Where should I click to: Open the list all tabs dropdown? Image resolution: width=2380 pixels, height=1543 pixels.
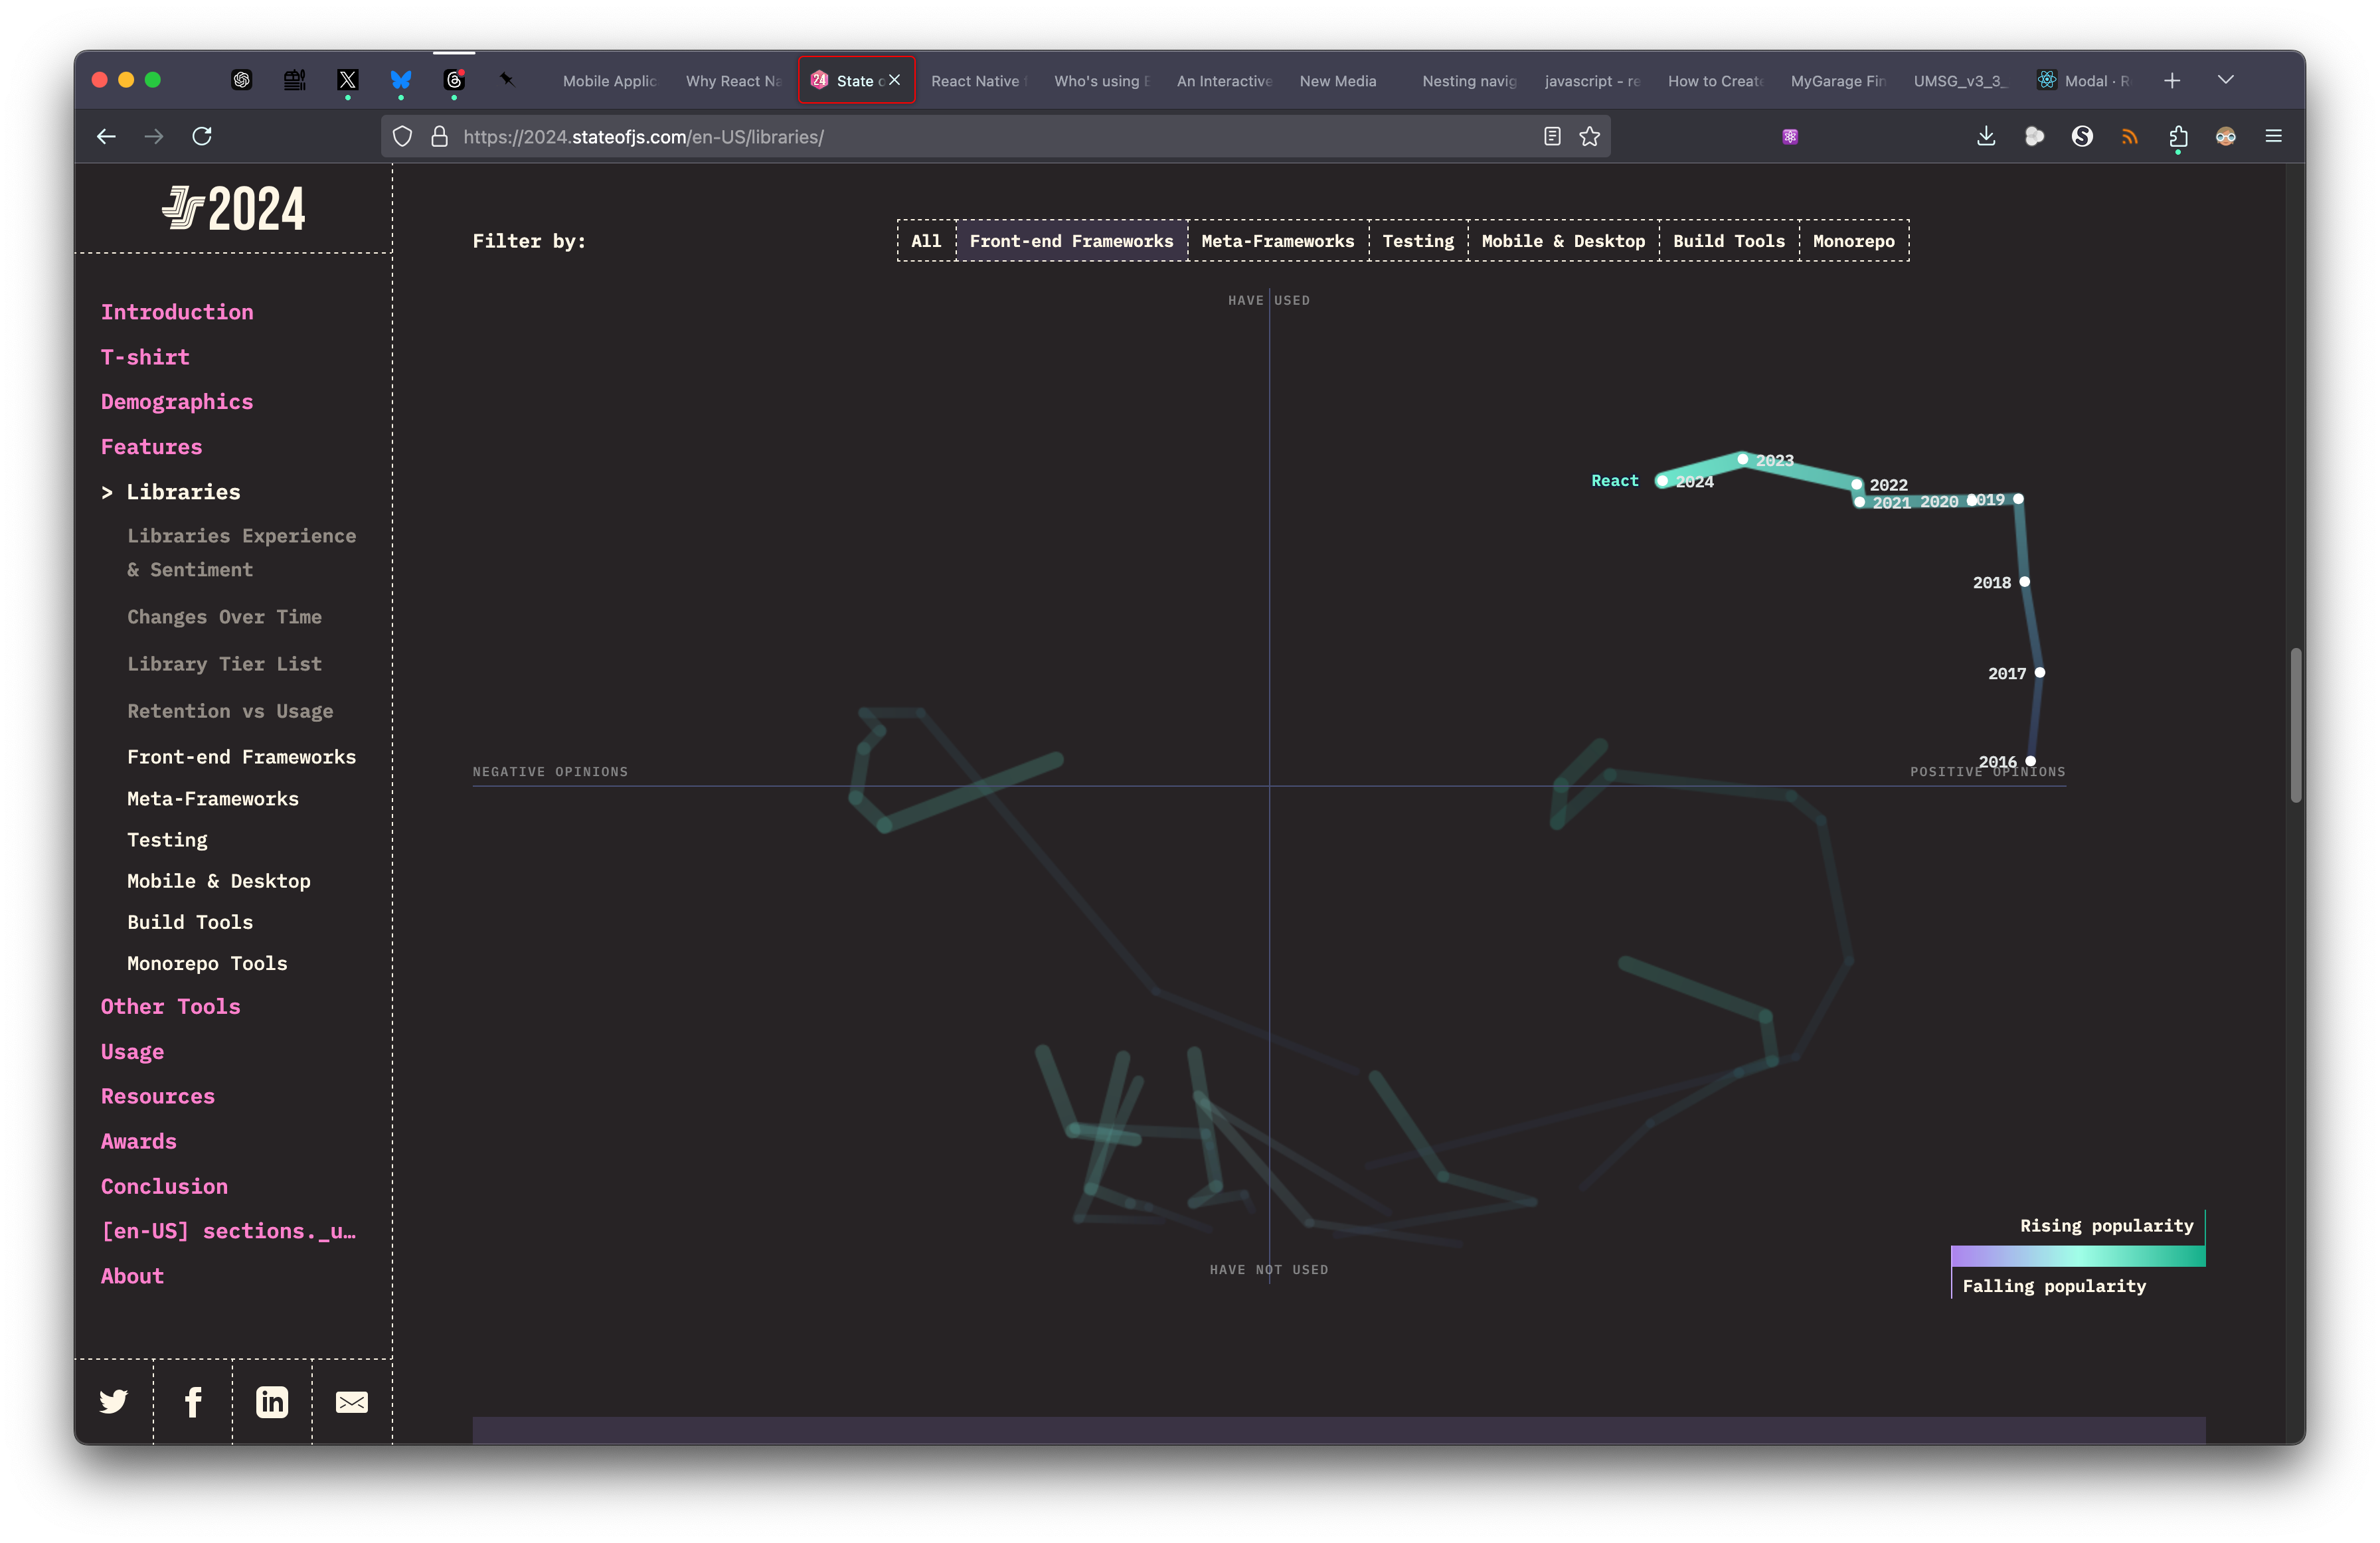(x=2225, y=80)
